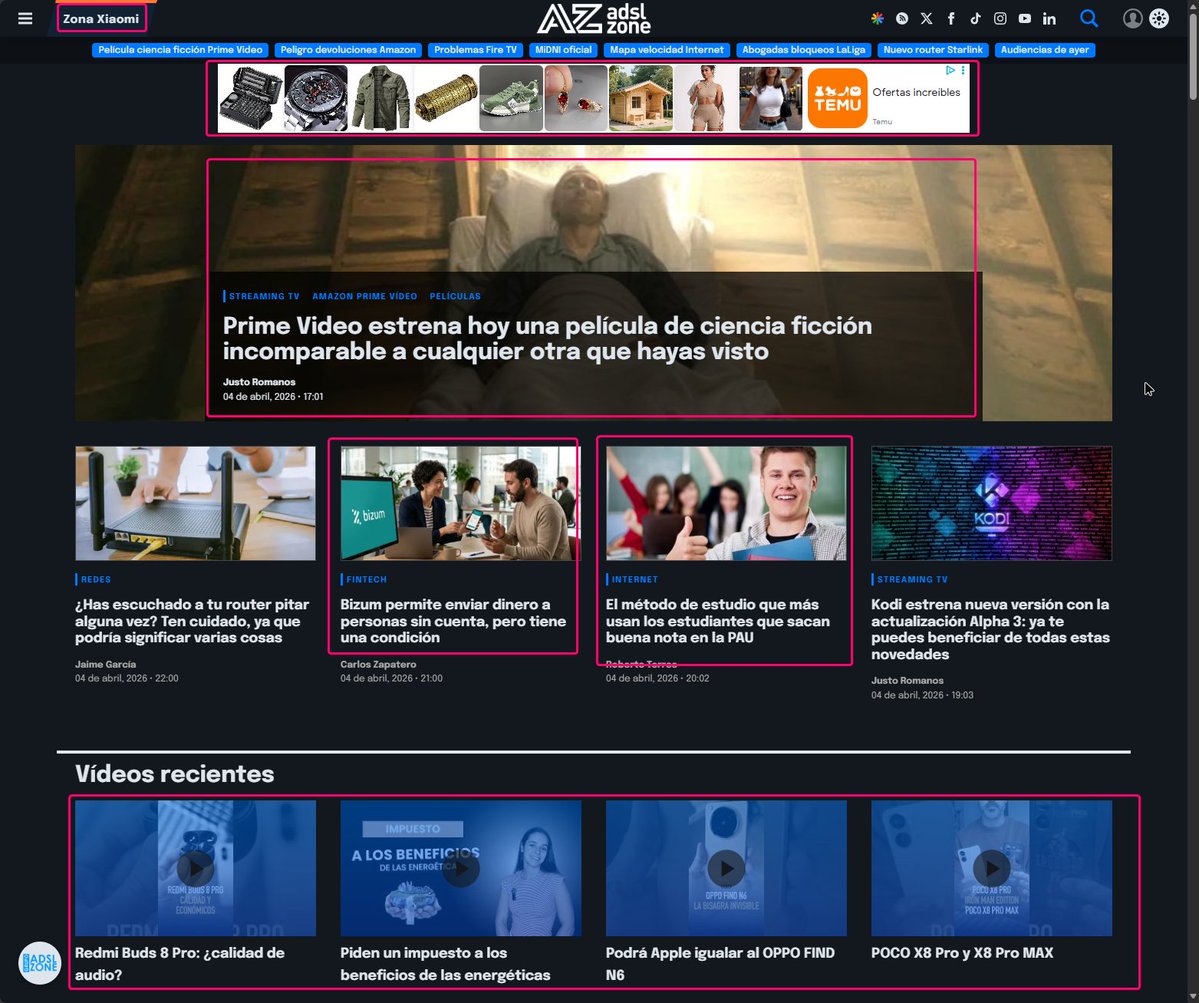Image resolution: width=1199 pixels, height=1003 pixels.
Task: Select the 'Abogadas bloqueos LaLiga' tag
Action: 804,50
